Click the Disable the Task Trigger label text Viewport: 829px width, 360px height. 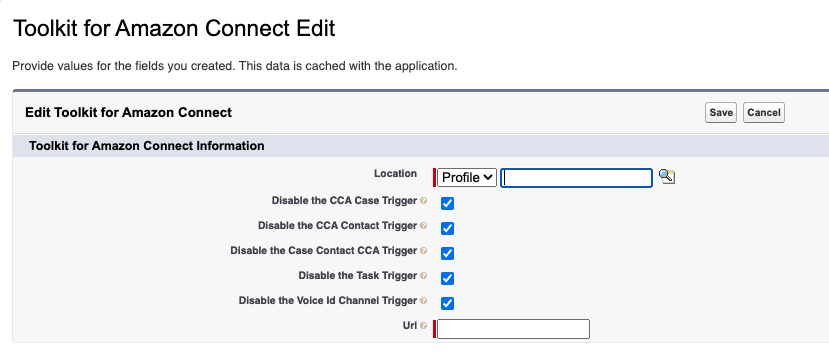[x=358, y=275]
